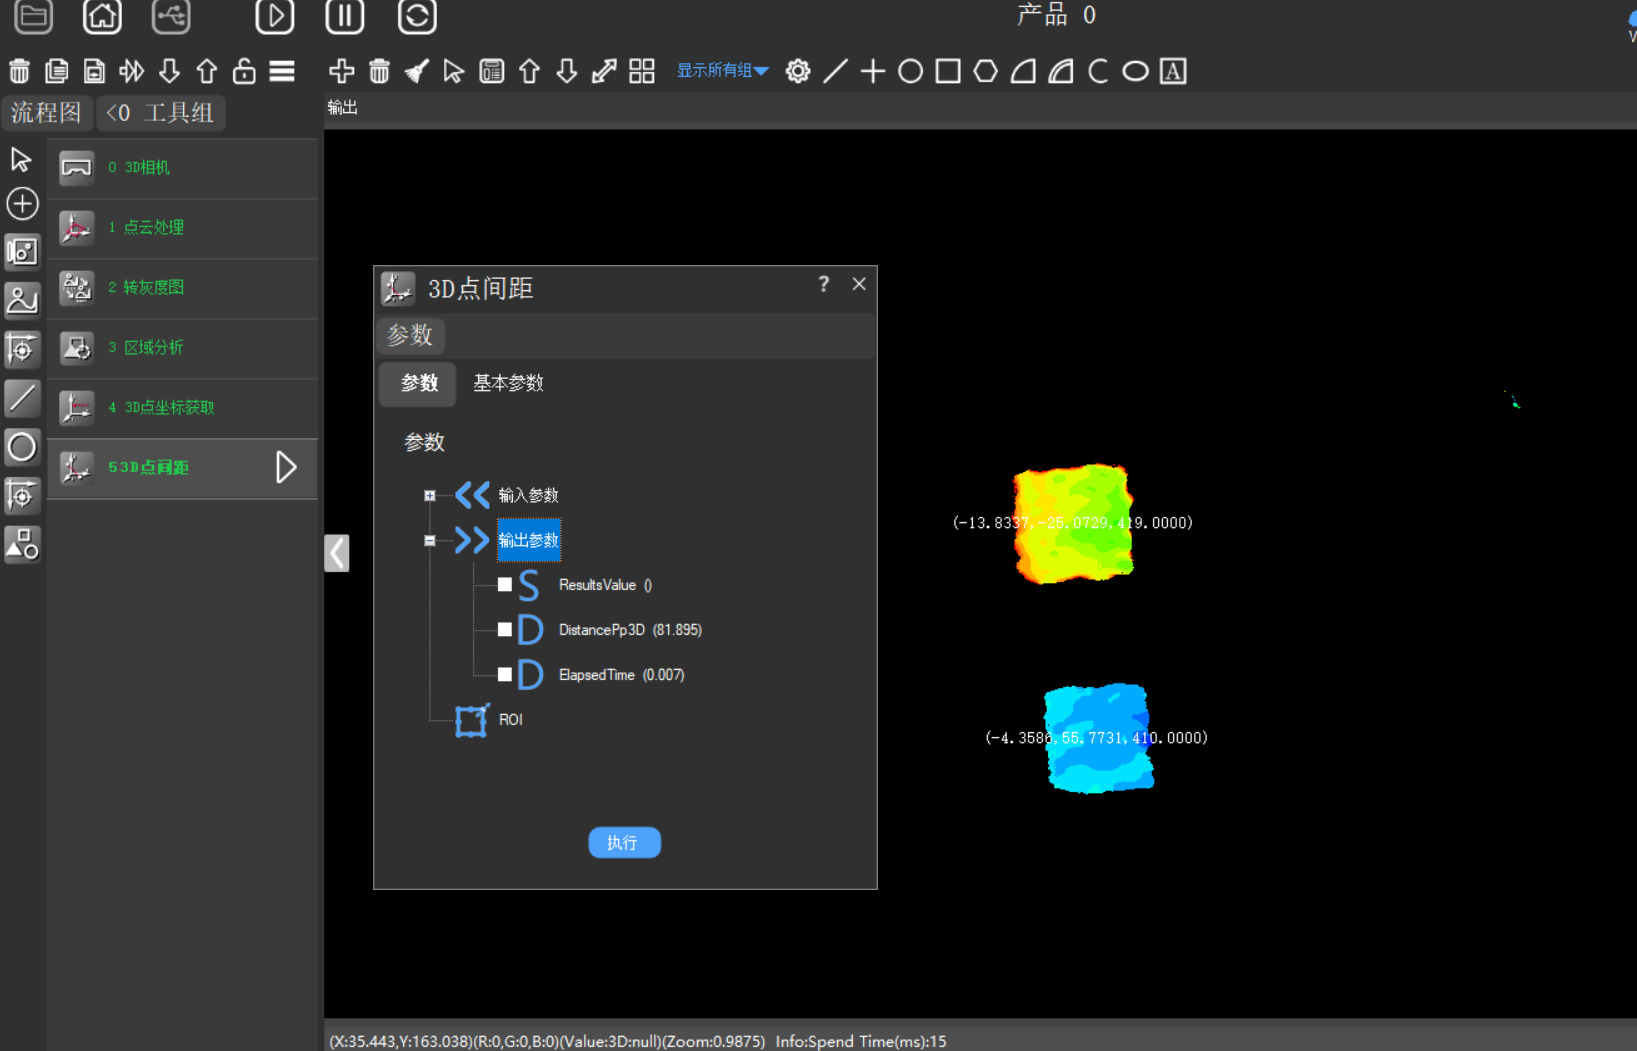Check the ElapsedTime checkbox

[x=505, y=675]
